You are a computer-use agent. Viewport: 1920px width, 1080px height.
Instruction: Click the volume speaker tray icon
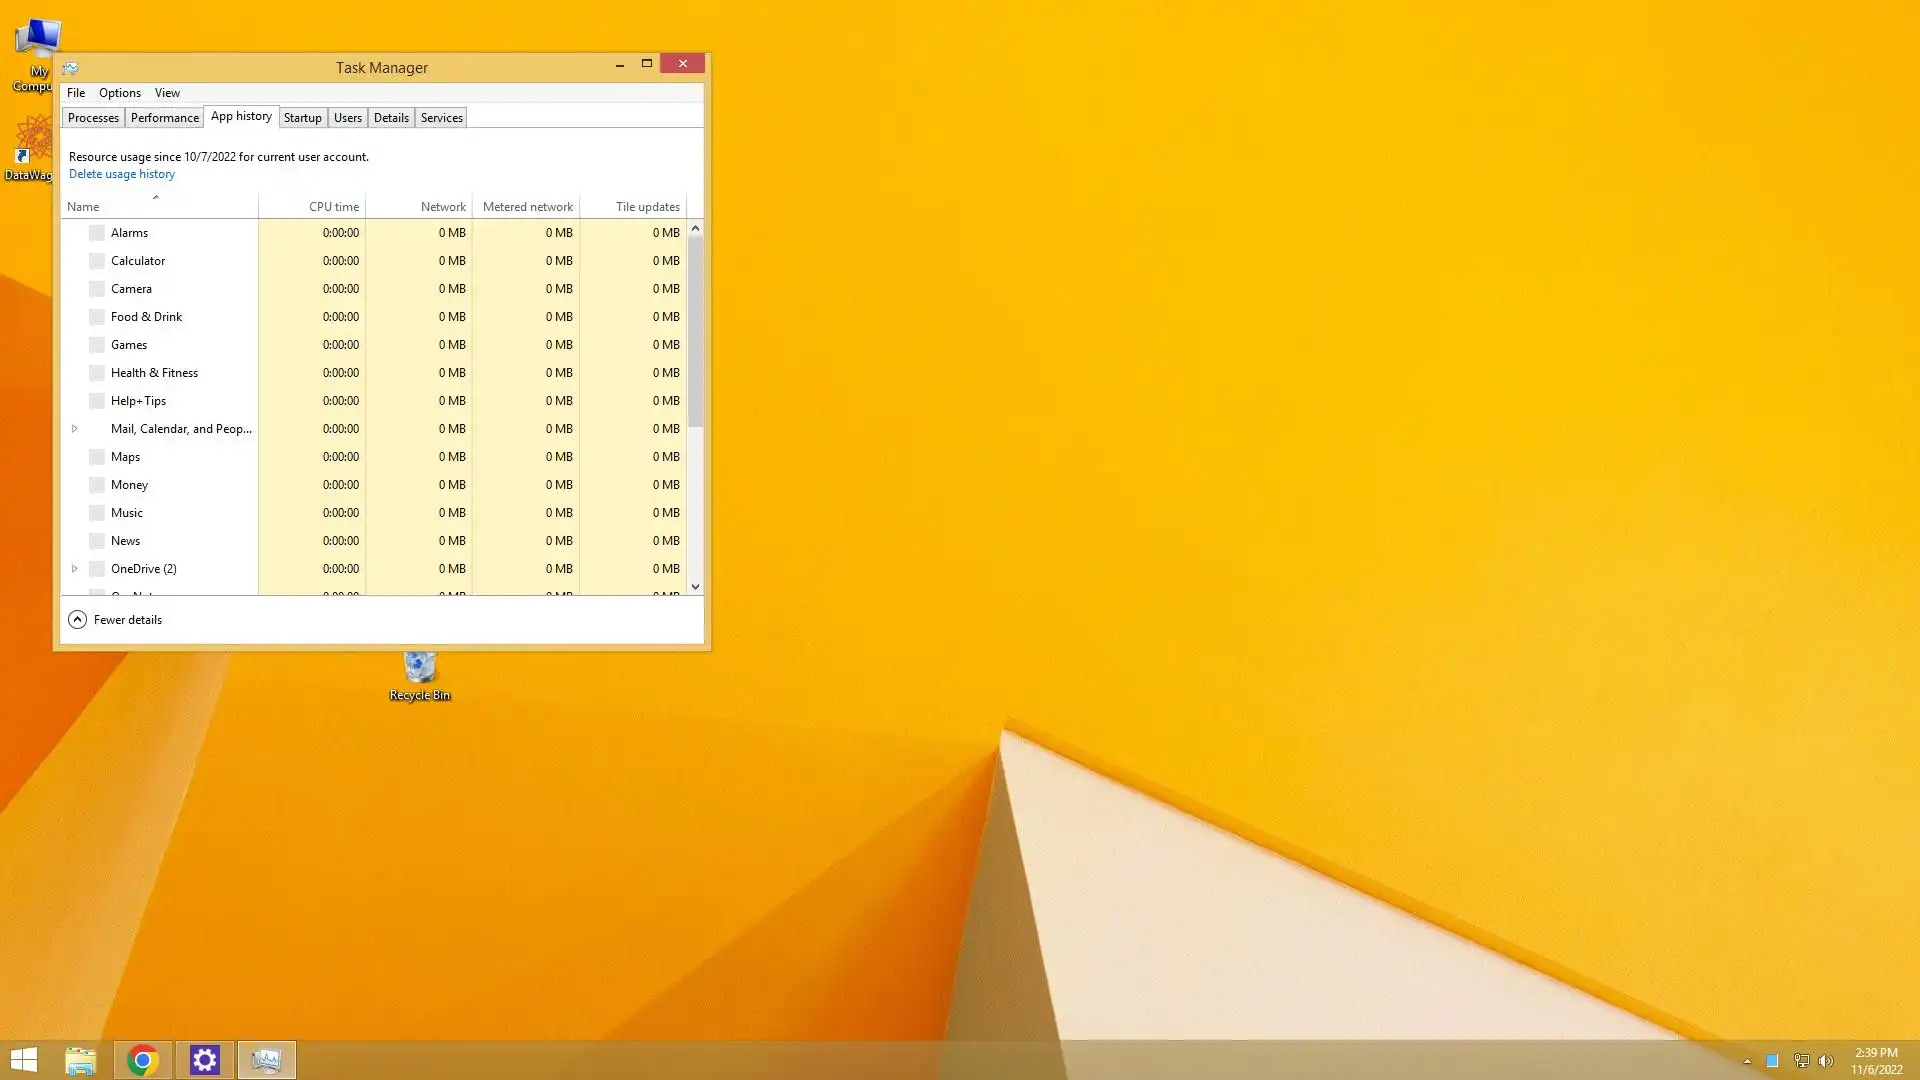pos(1826,1061)
